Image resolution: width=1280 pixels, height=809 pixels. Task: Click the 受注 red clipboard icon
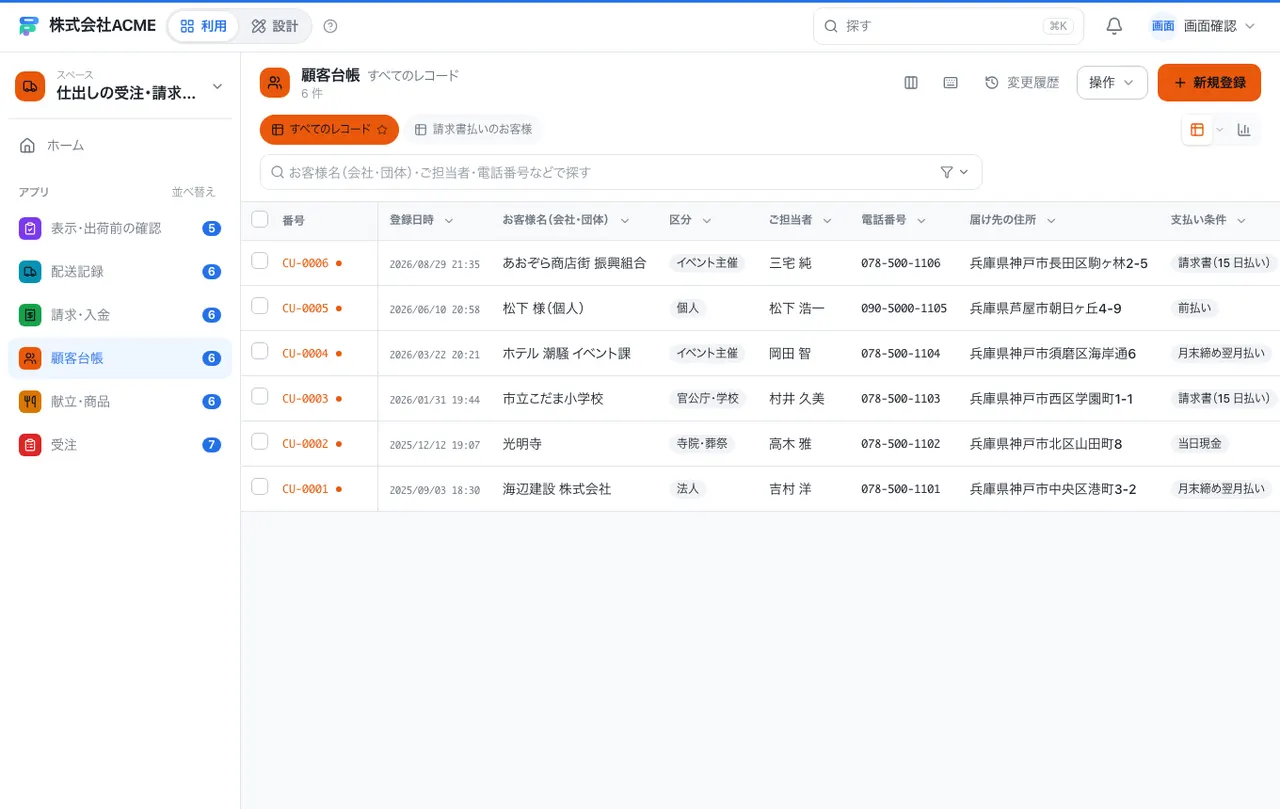point(30,445)
